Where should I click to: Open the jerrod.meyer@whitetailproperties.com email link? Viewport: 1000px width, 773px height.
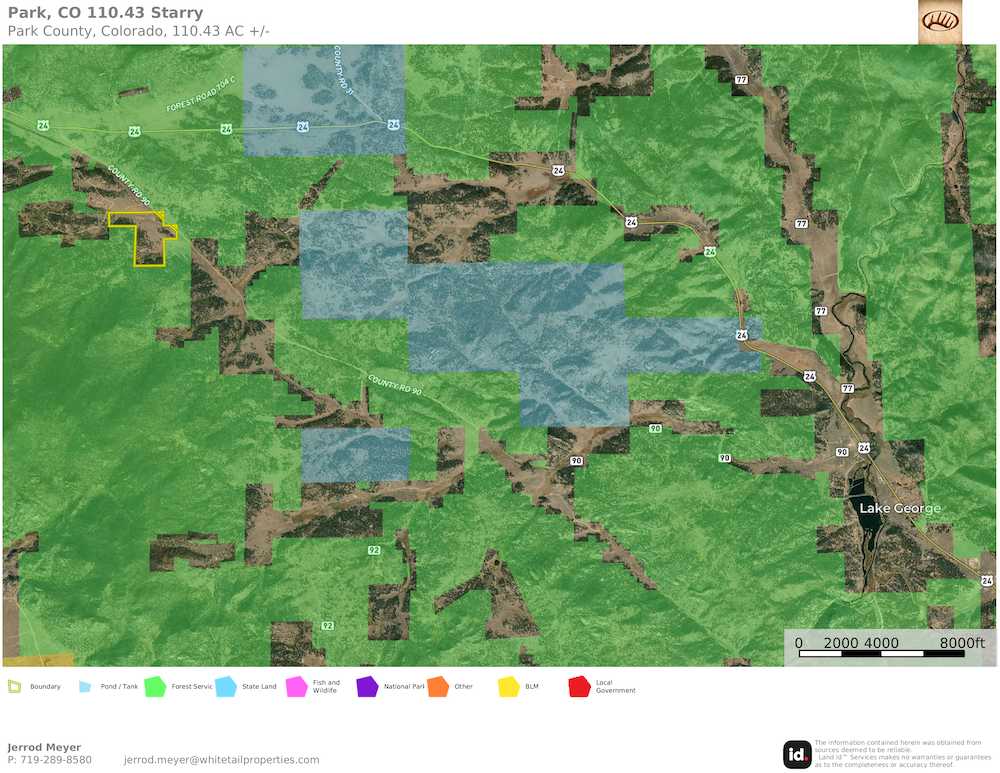point(221,760)
